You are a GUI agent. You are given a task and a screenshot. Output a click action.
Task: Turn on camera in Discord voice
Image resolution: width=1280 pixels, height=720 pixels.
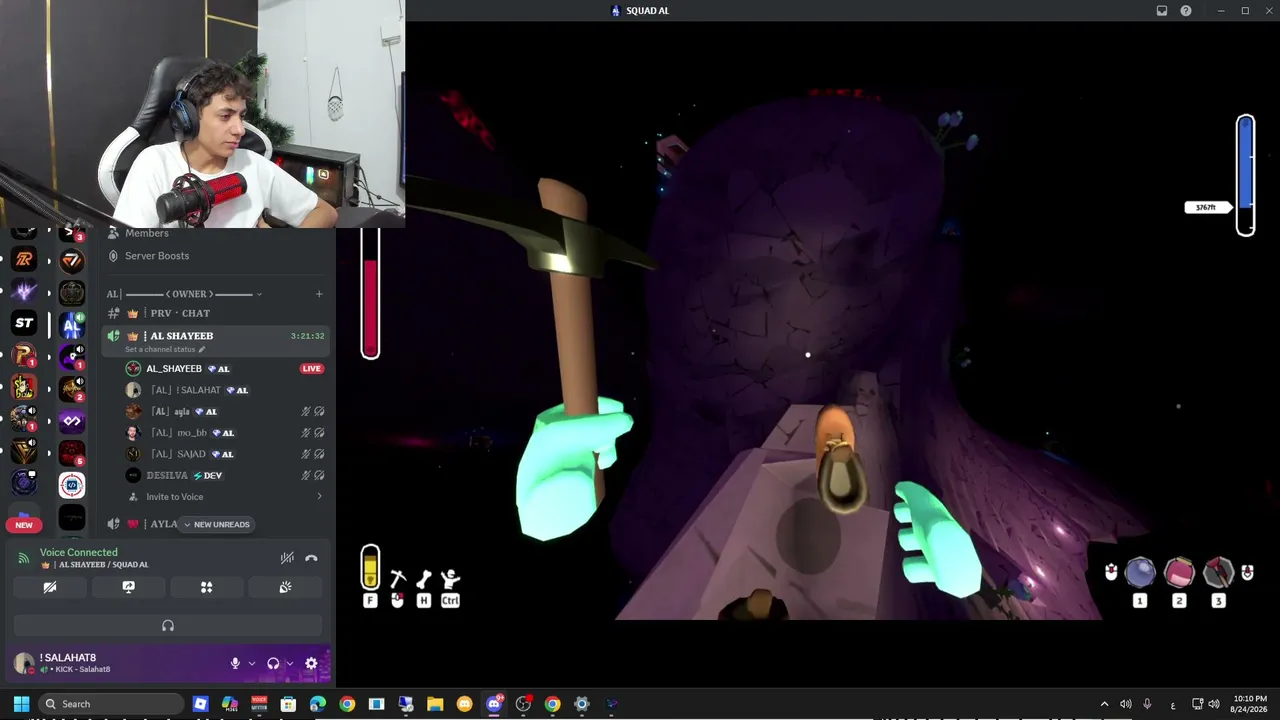(x=50, y=587)
